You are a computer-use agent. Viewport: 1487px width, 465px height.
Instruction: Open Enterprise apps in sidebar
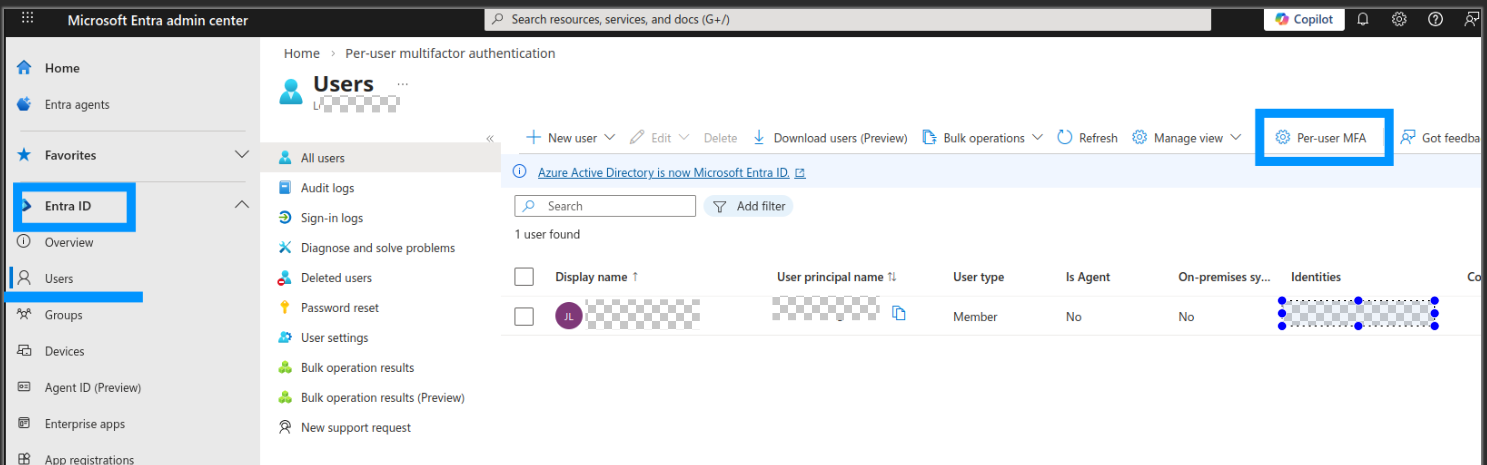click(85, 424)
